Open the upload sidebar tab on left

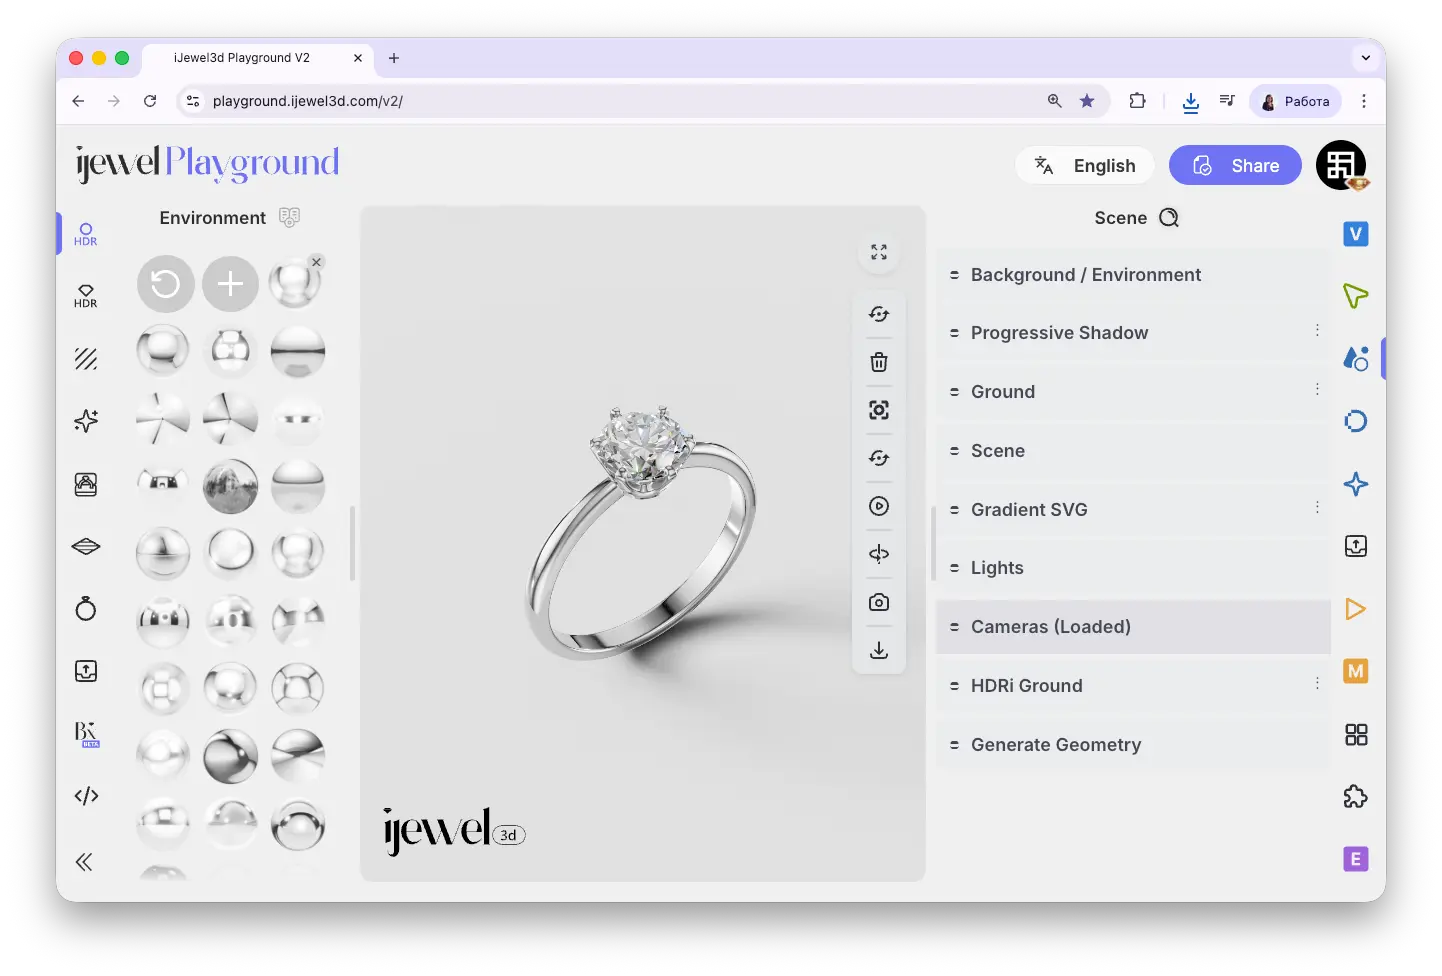[x=86, y=670]
